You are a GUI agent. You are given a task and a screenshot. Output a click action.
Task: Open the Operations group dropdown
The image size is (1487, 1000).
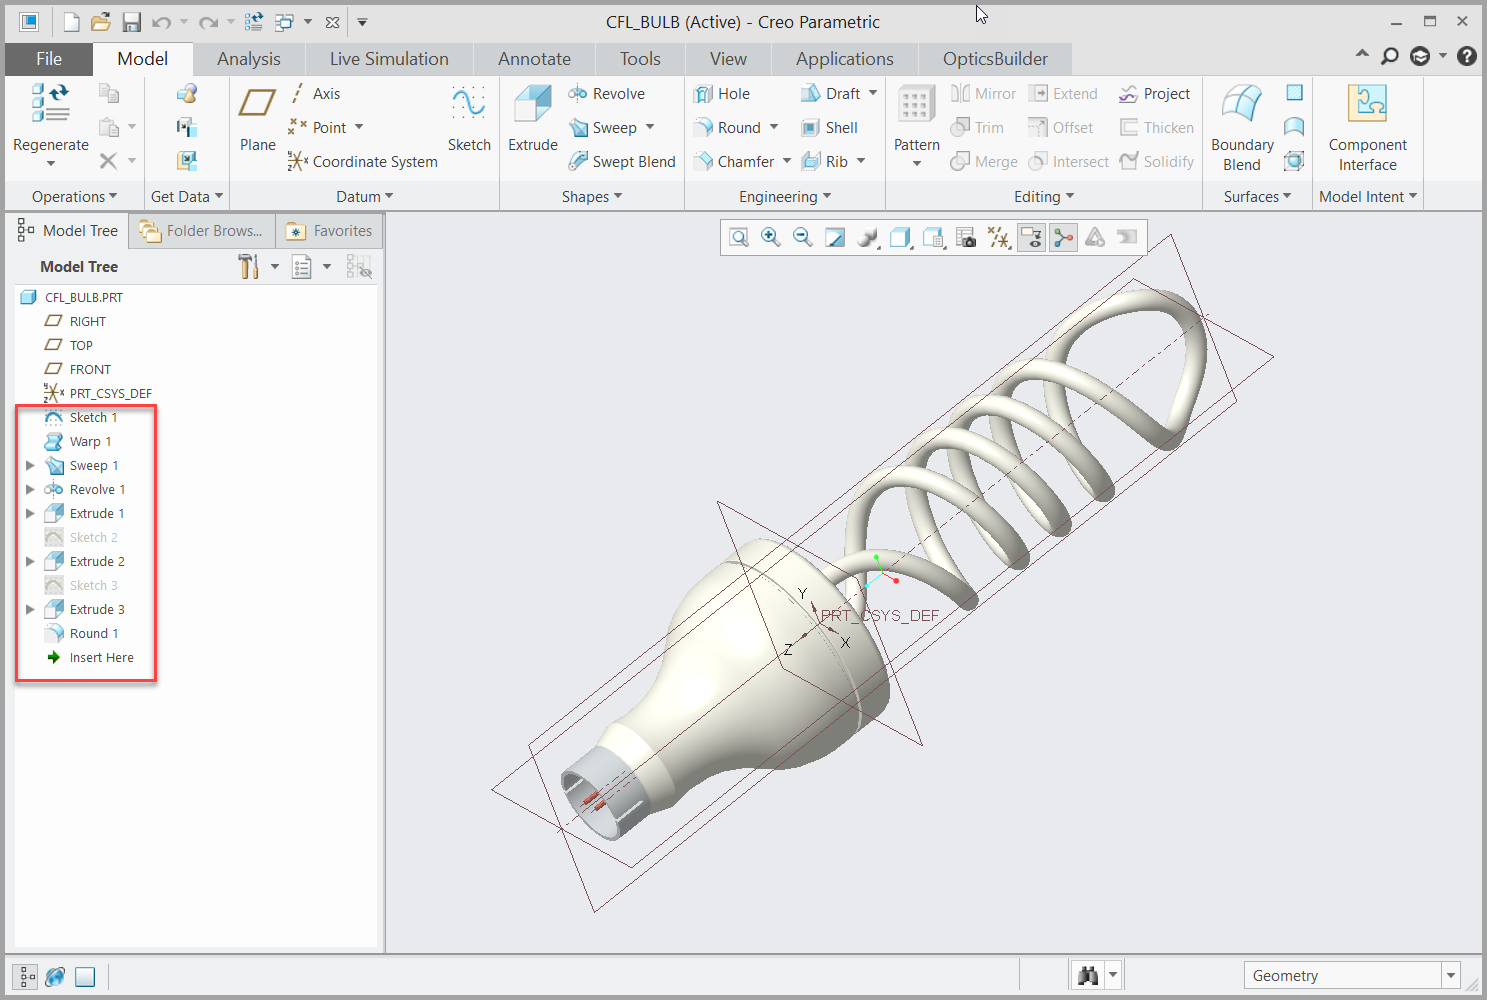(74, 196)
